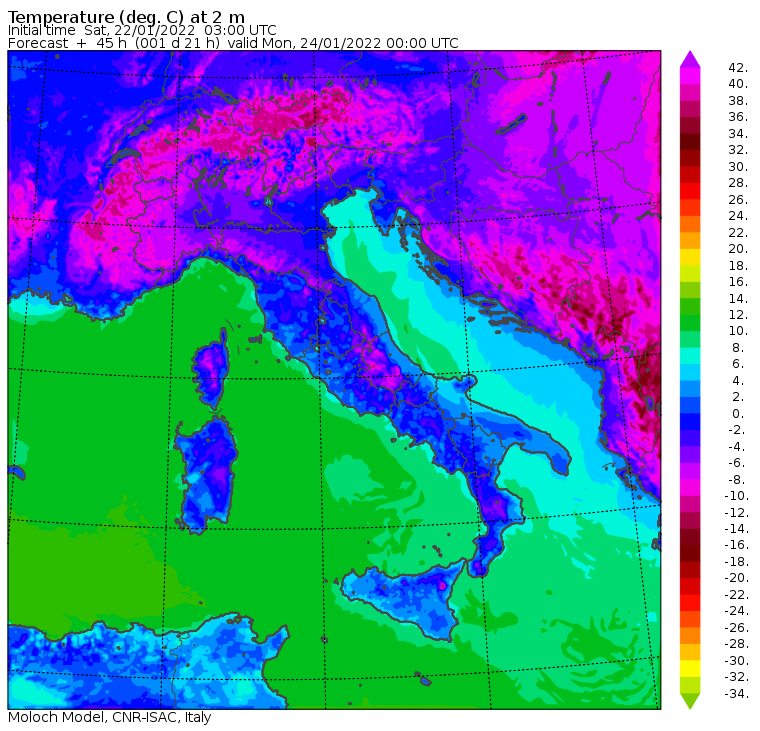Screen dimensions: 760x731
Task: Click the "20." legend label
Action: tap(738, 249)
